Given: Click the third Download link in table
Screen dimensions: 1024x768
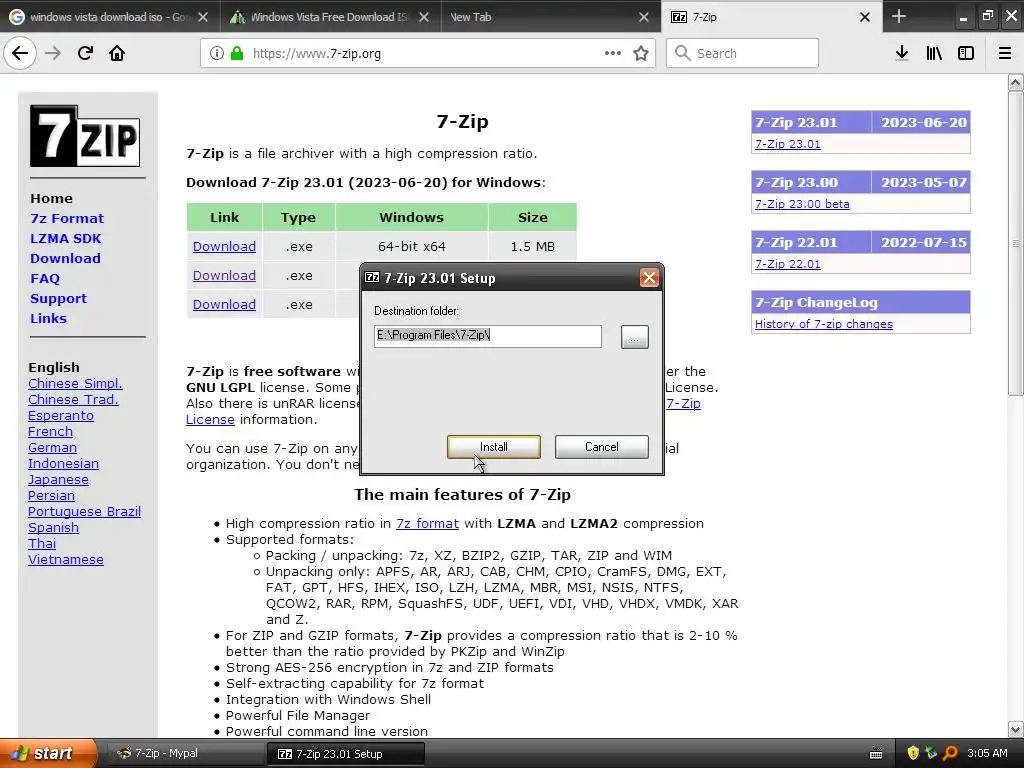Looking at the screenshot, I should (x=224, y=304).
